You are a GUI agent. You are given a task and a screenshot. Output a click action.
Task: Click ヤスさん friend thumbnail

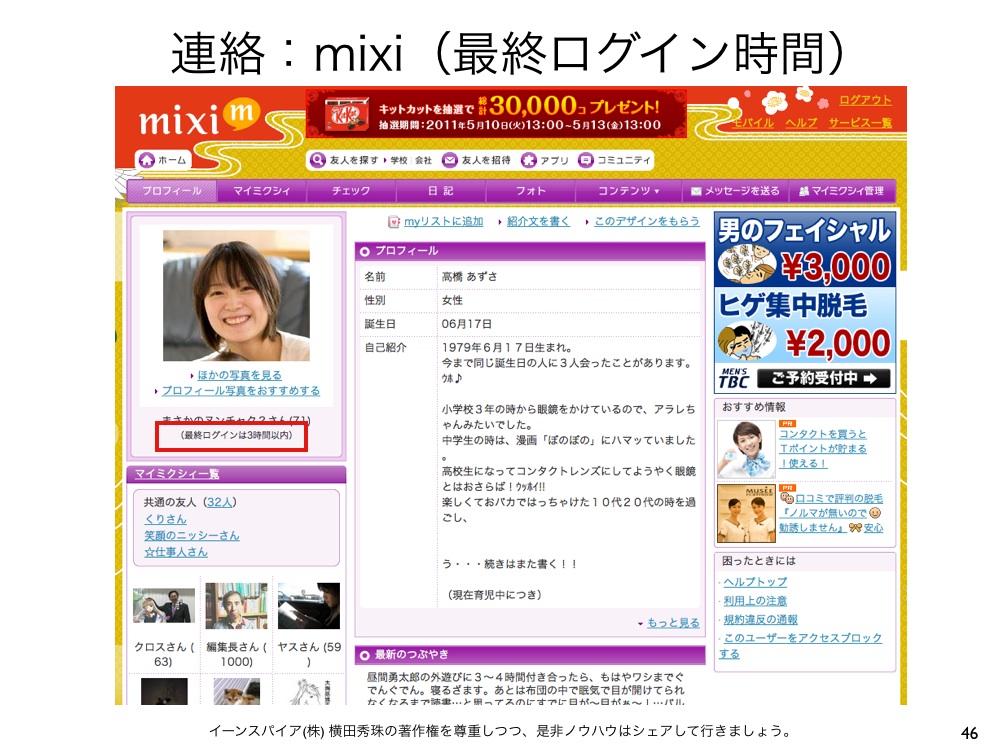309,606
